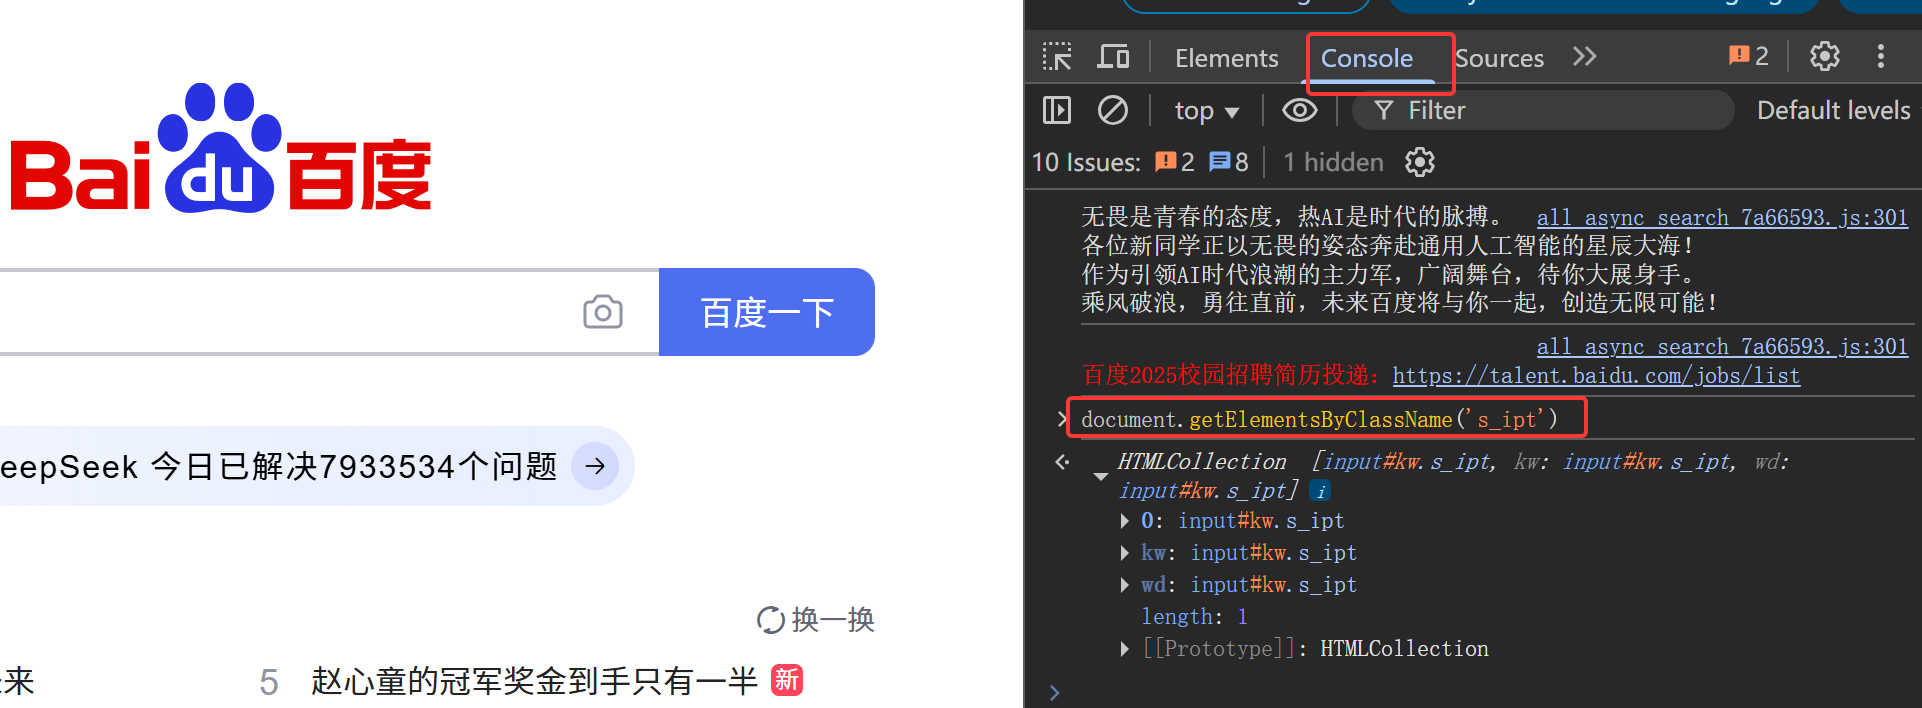Switch to the Sources tab
Screen dimensions: 1922x708
click(1499, 58)
